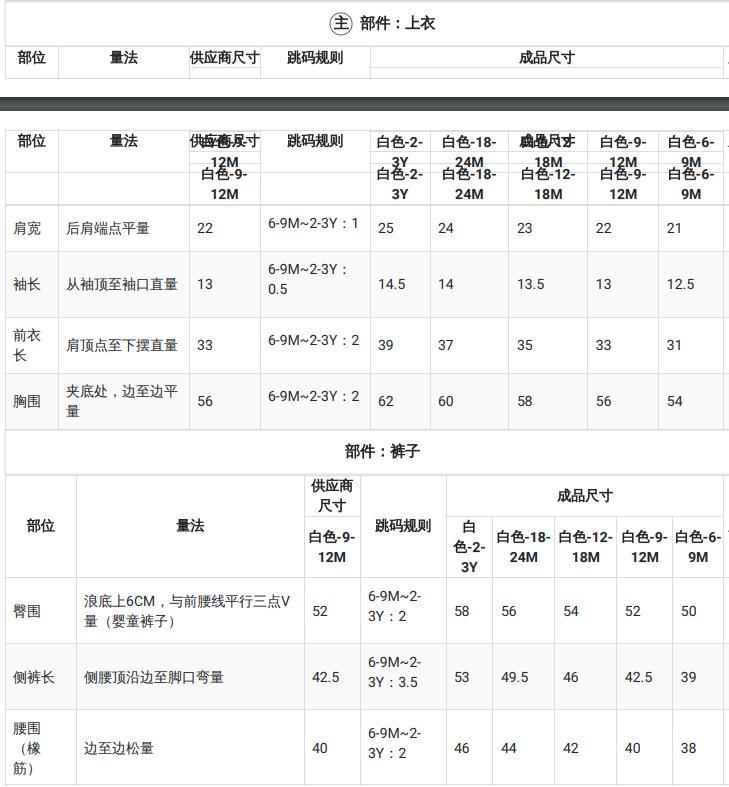This screenshot has width=729, height=787.
Task: Select the 14.5 sleeve length value
Action: (391, 284)
